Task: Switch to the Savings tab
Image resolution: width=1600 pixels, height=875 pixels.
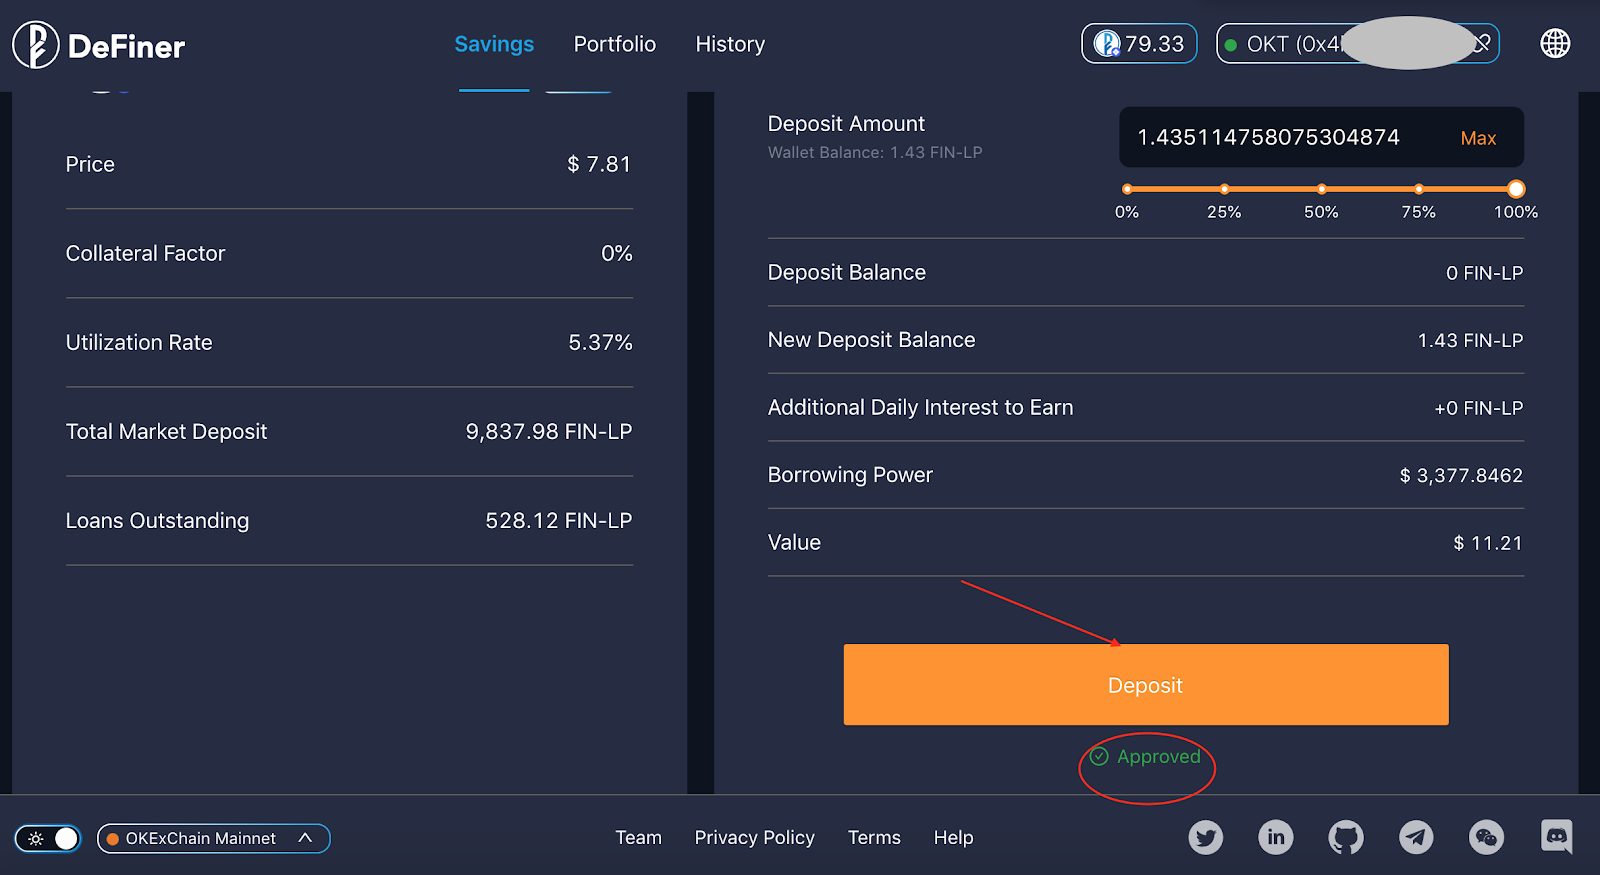Action: click(x=494, y=44)
